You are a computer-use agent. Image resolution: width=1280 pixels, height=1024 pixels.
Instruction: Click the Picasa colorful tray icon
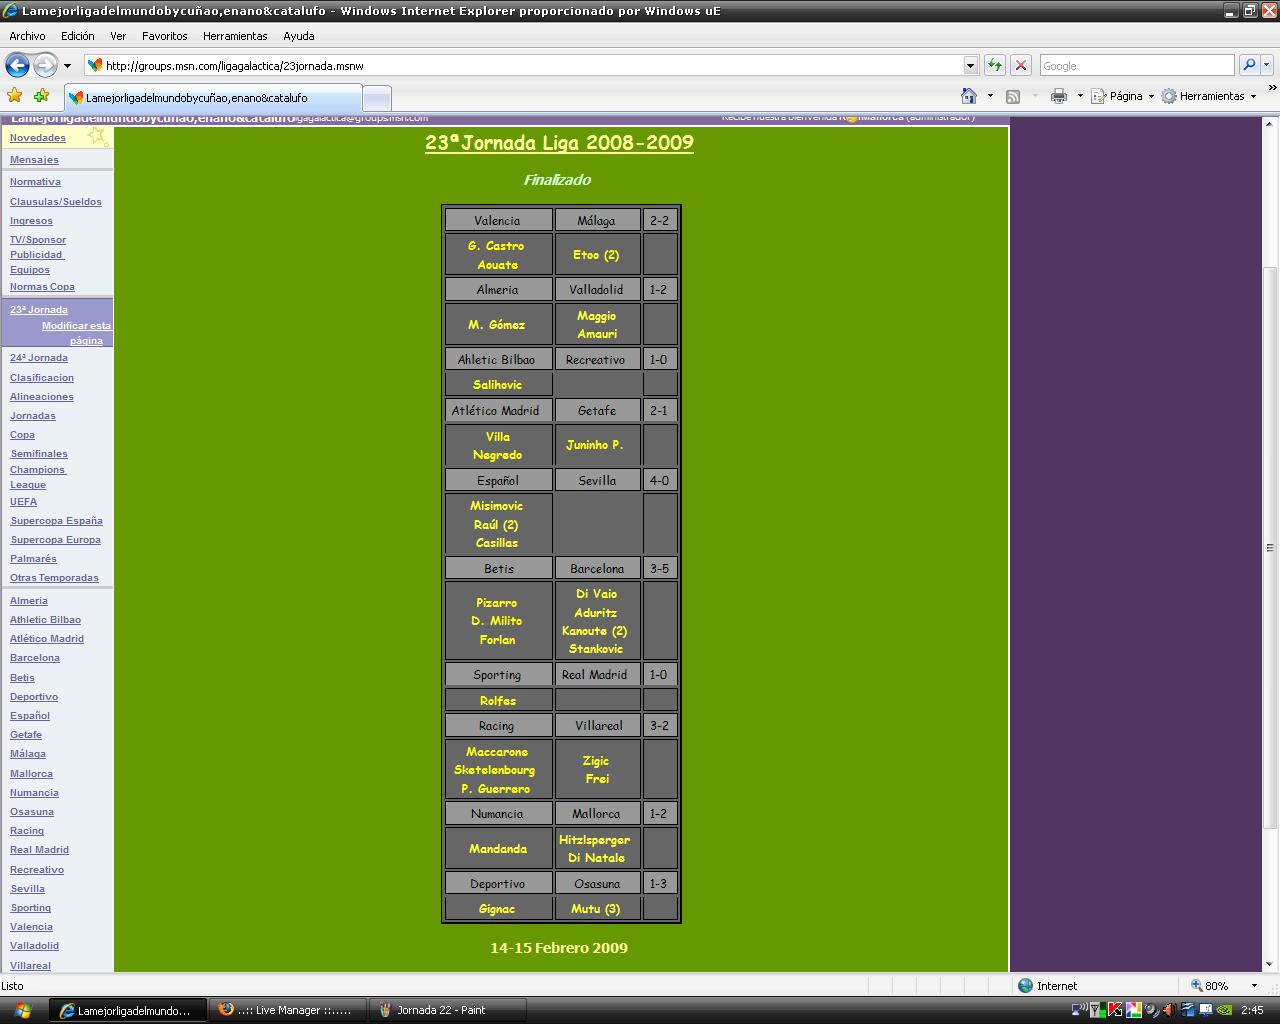click(1134, 1010)
